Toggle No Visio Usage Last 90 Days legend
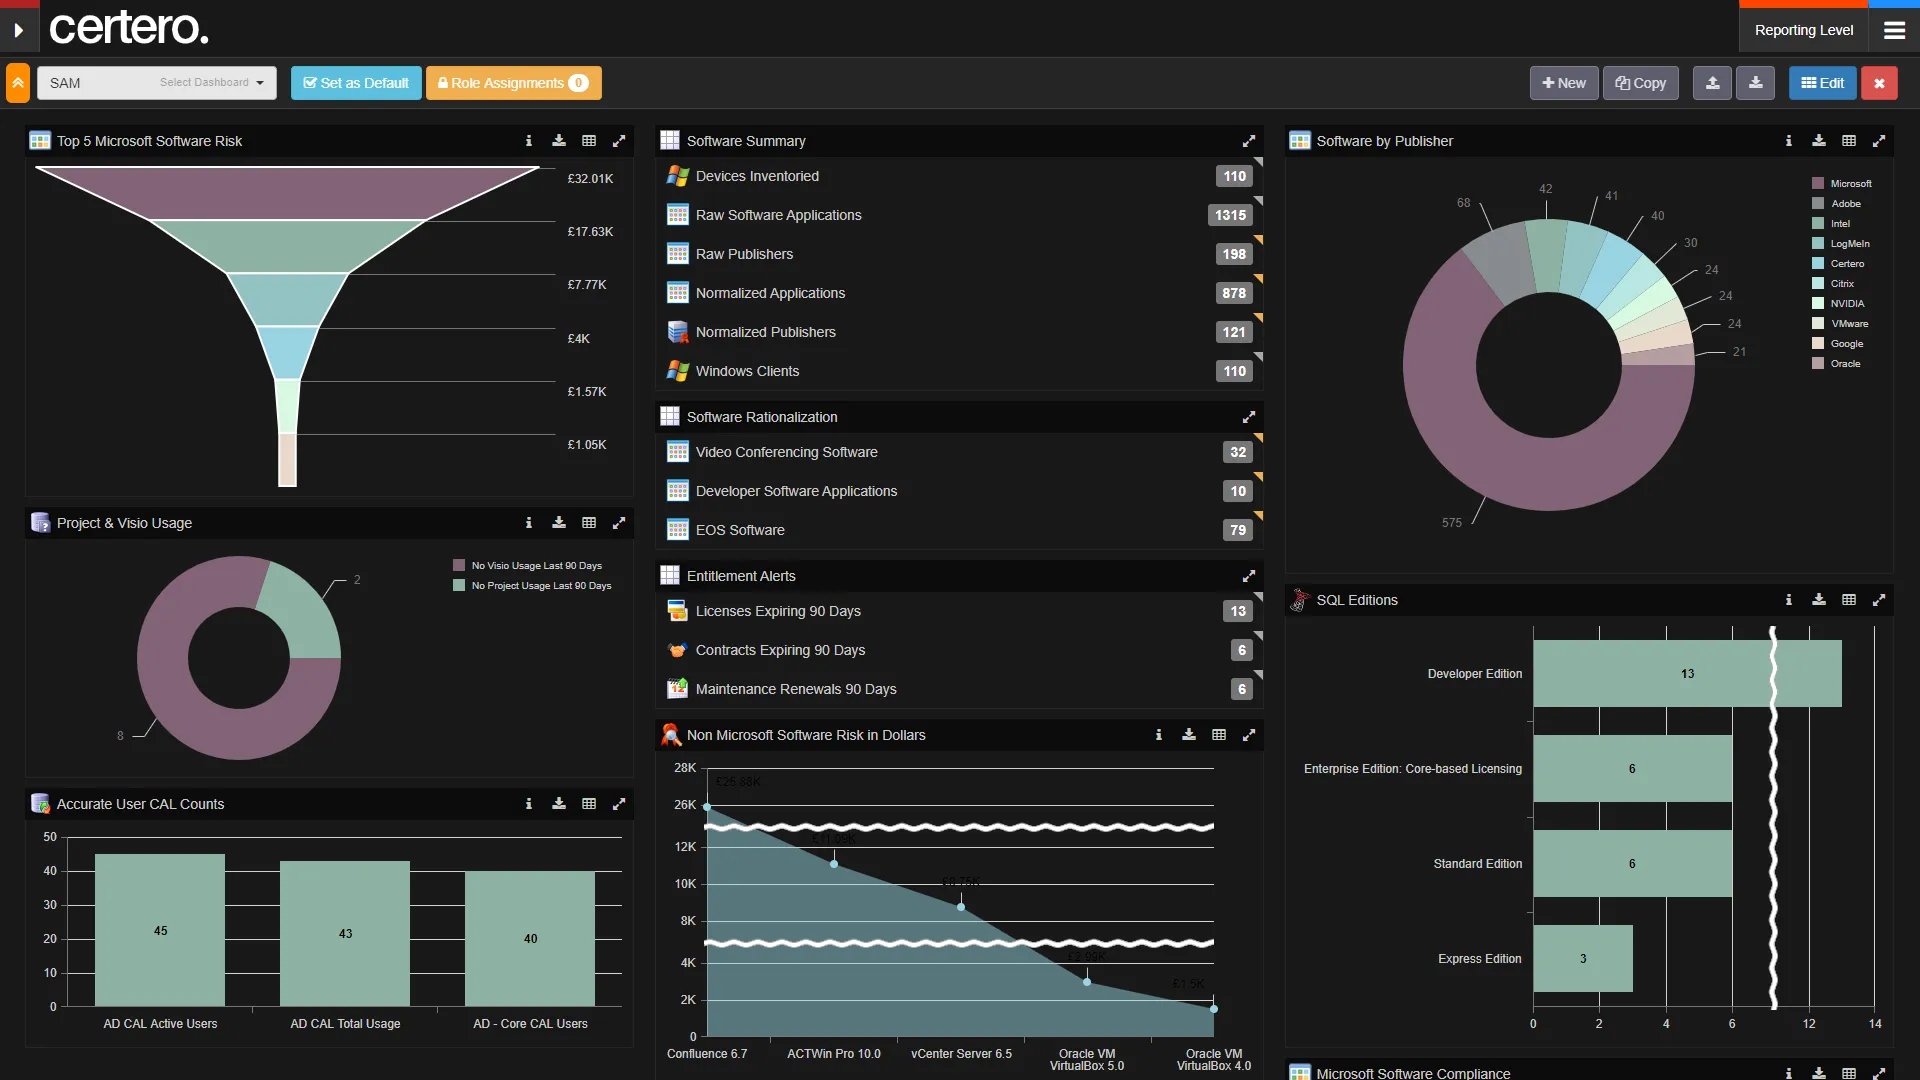Image resolution: width=1920 pixels, height=1080 pixels. click(536, 566)
